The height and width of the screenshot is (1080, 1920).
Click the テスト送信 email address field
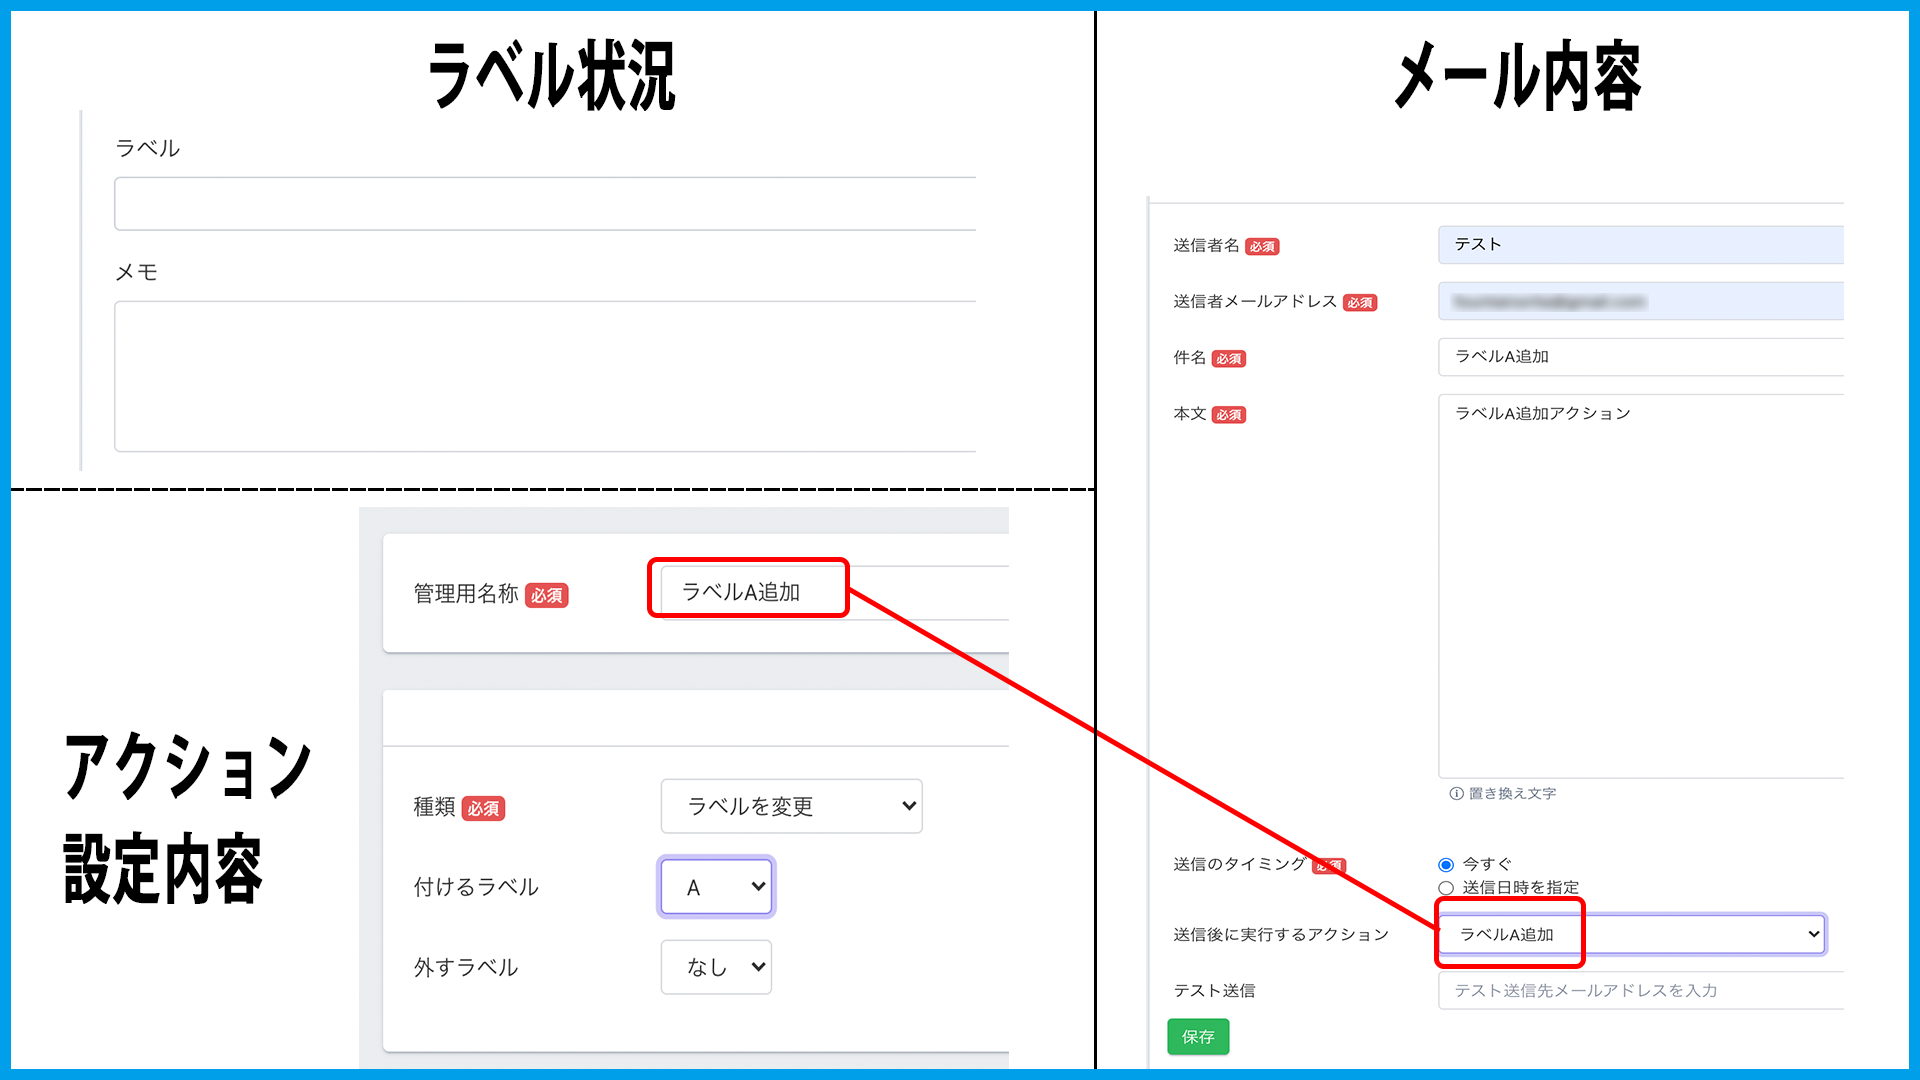tap(1640, 990)
